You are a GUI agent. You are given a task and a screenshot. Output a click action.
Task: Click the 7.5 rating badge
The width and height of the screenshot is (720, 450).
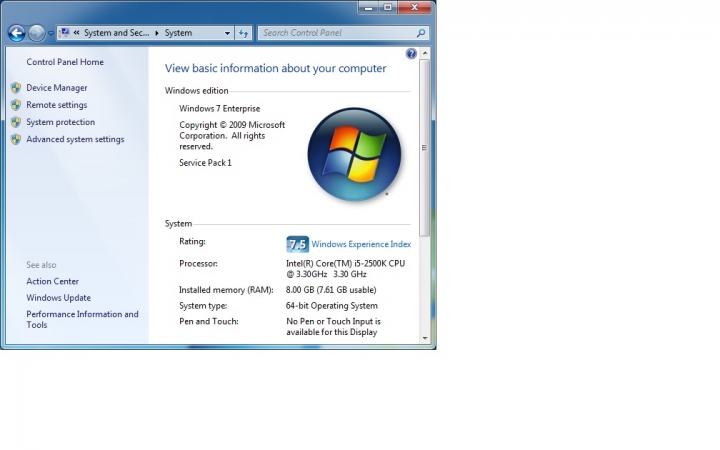(x=298, y=244)
